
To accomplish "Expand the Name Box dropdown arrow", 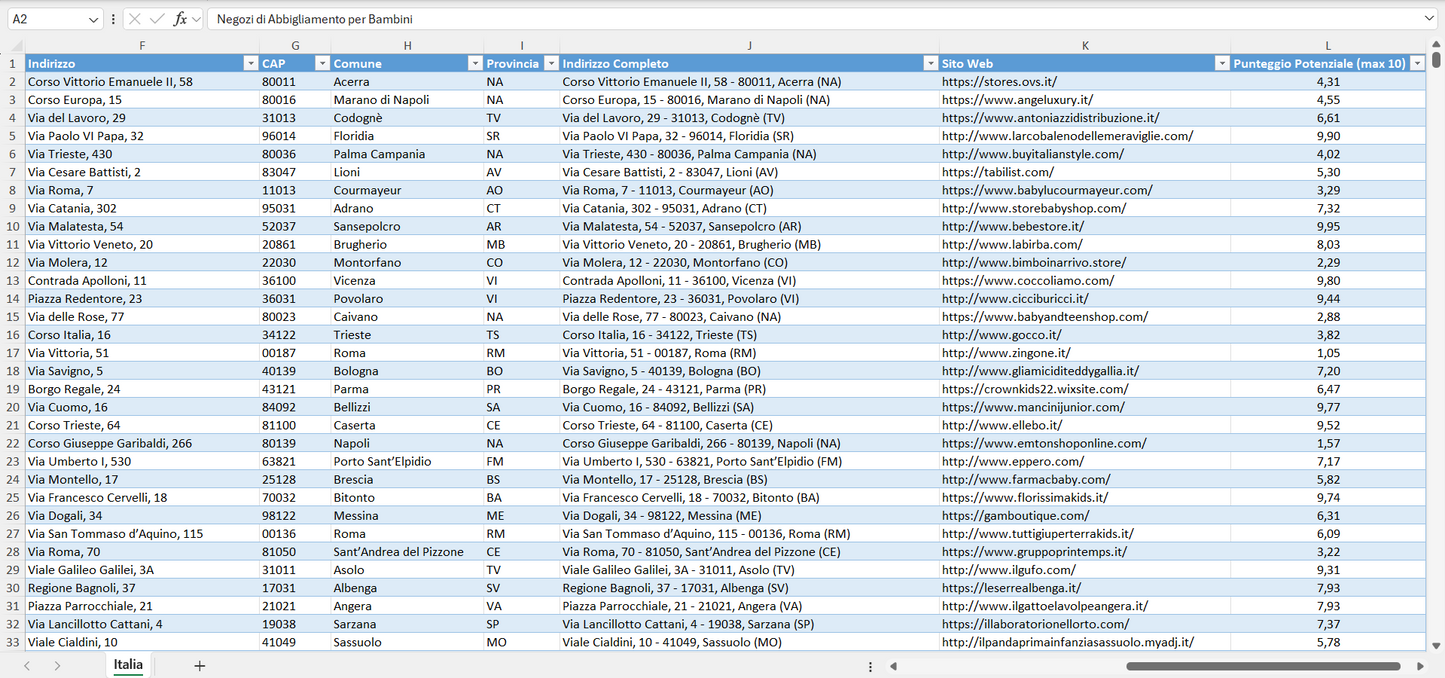I will [x=93, y=19].
